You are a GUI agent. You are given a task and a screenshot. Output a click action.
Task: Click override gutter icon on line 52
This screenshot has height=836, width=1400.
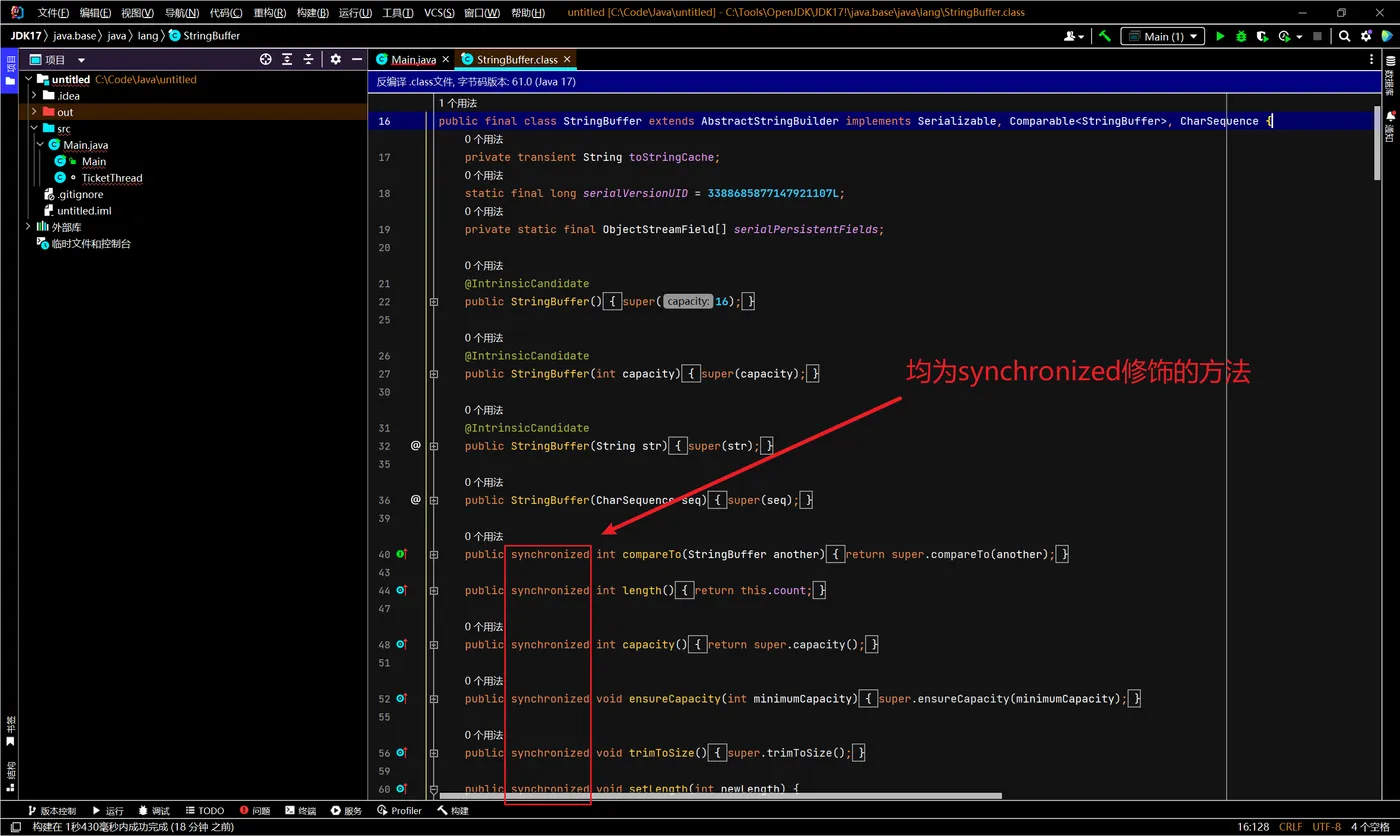tap(402, 698)
